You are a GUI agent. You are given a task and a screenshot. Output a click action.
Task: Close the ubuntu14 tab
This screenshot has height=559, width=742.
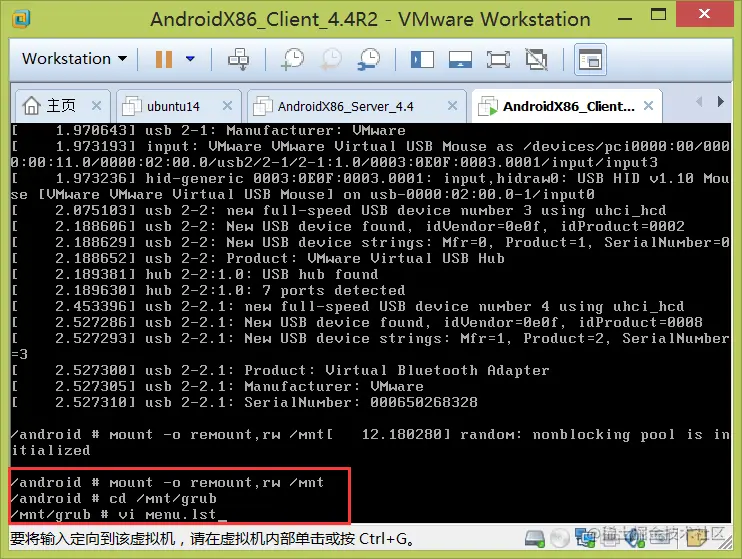(x=227, y=106)
